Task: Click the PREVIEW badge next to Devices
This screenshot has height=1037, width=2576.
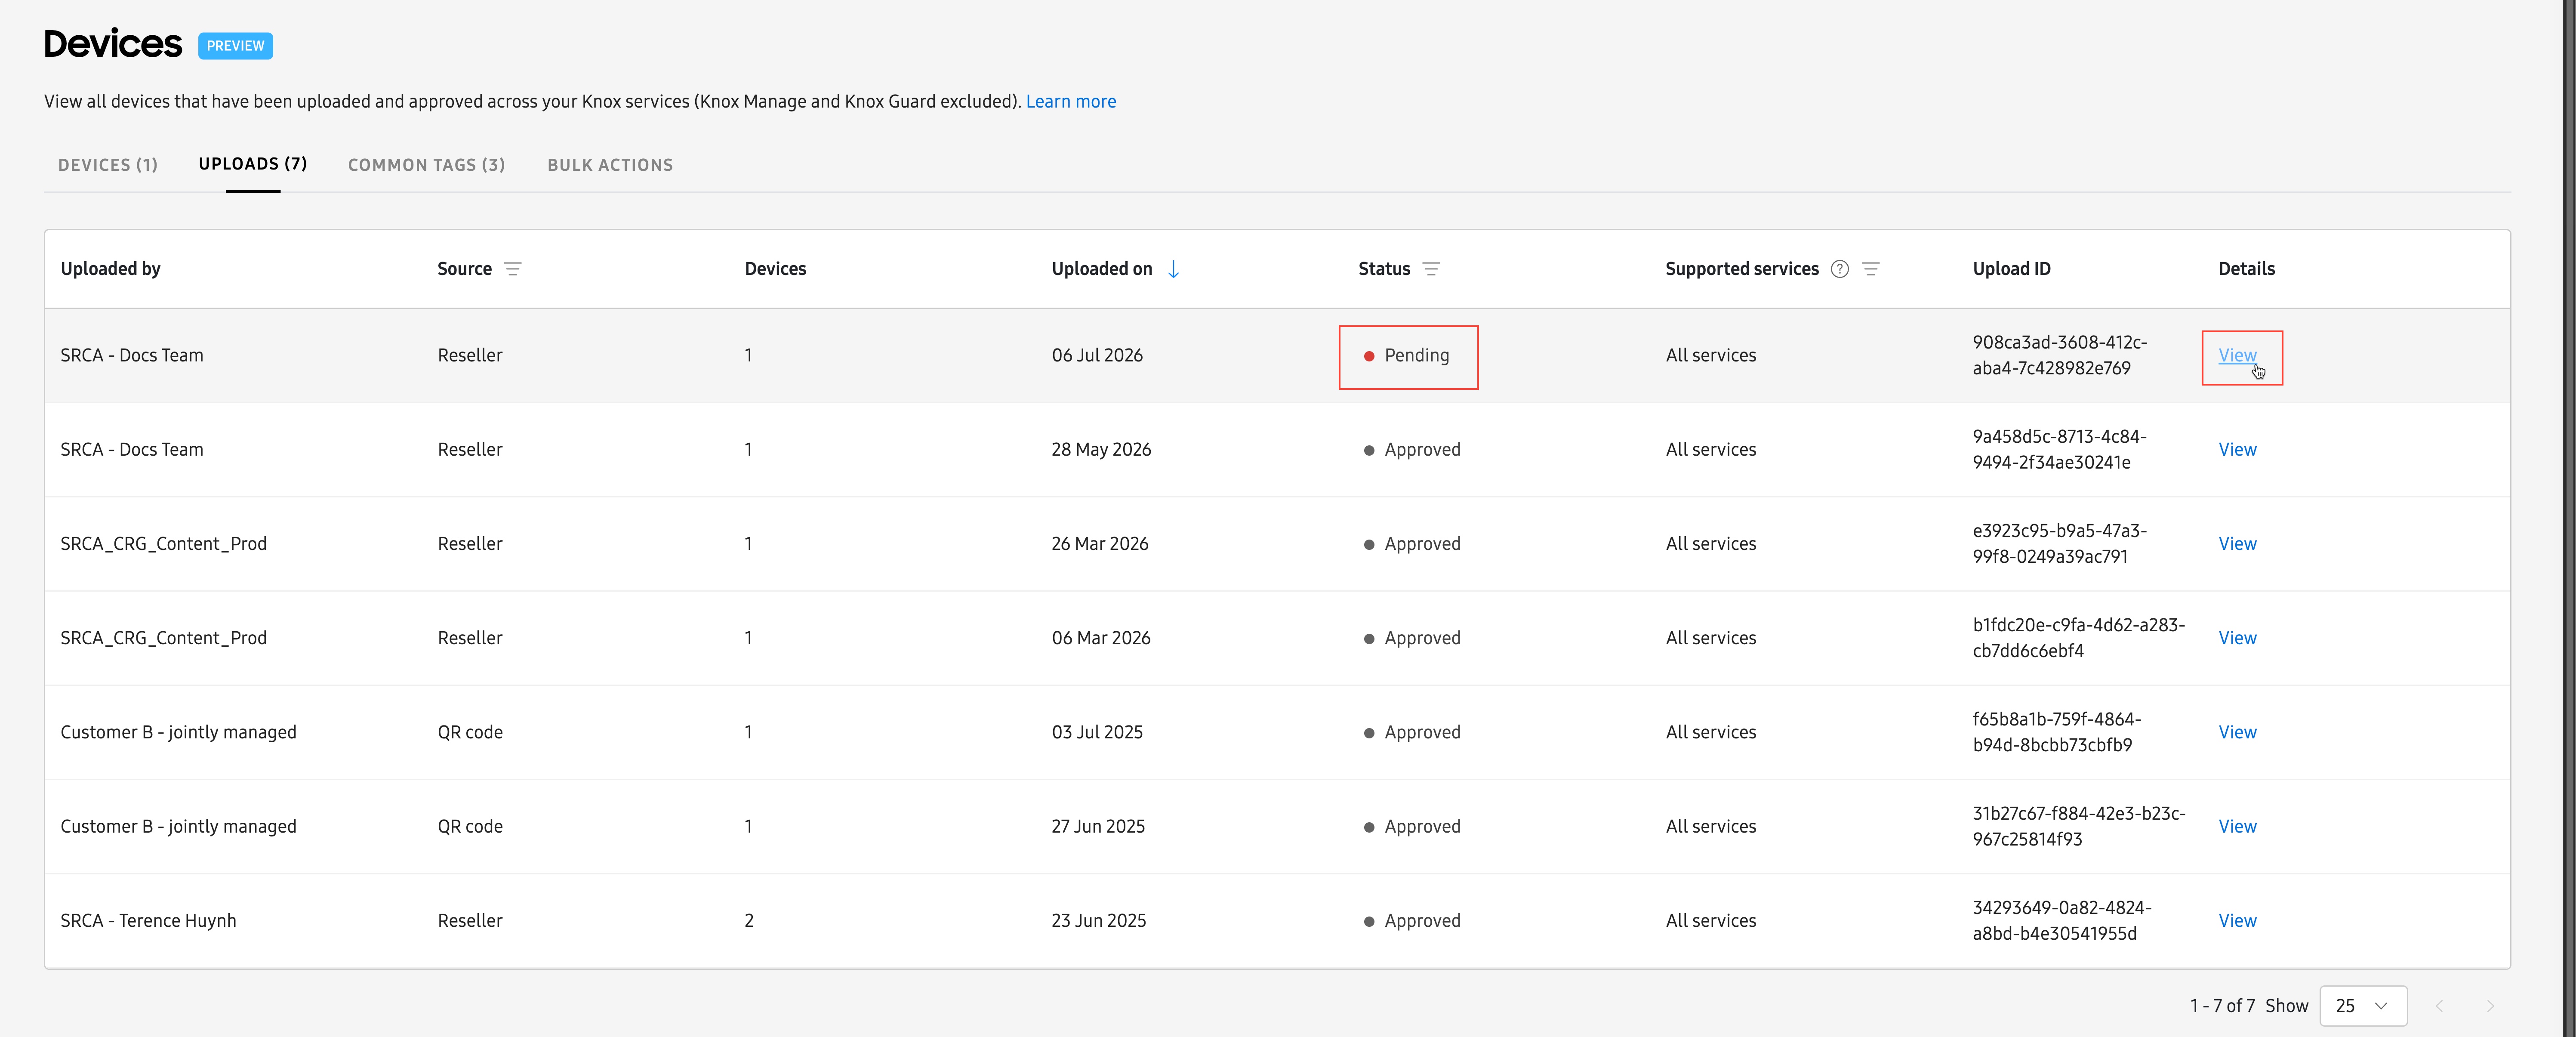Action: 235,46
